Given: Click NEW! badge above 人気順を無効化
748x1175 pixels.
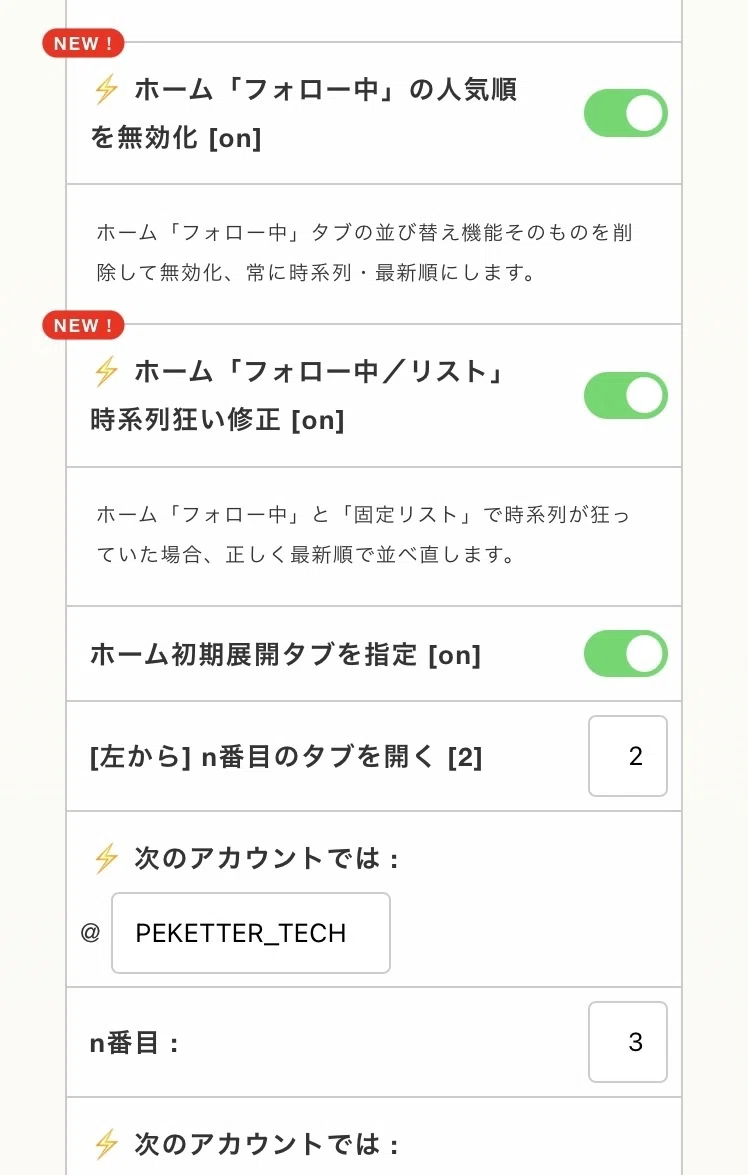Looking at the screenshot, I should (83, 43).
